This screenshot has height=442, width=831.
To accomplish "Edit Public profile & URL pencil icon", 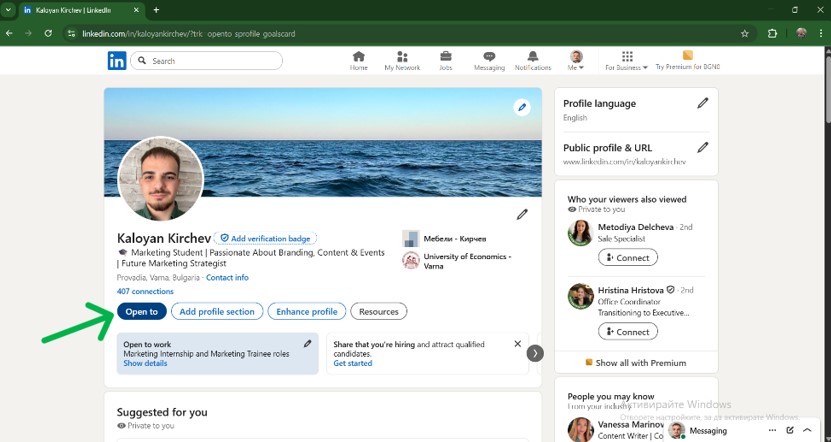I will (702, 147).
